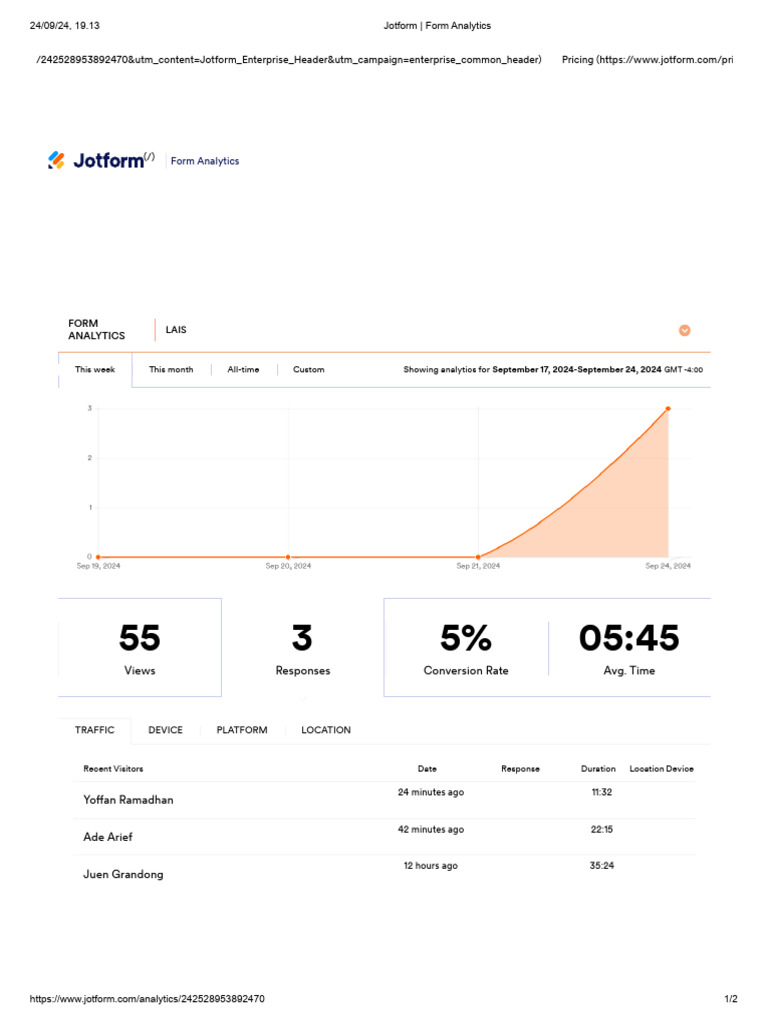Switch to This month range

coord(171,370)
